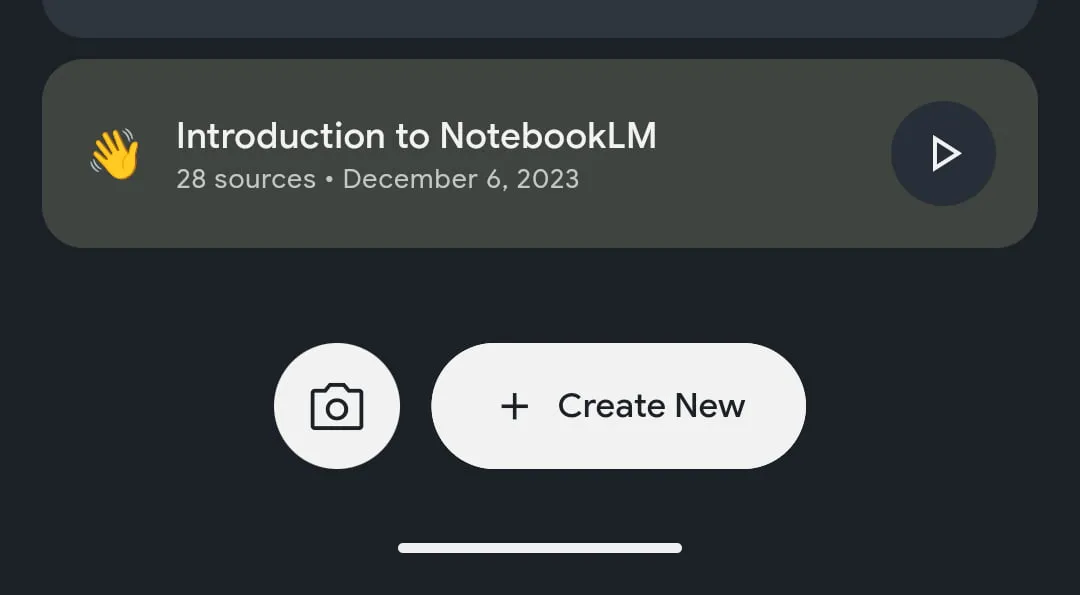Viewport: 1080px width, 595px height.
Task: Tap the Create New pill button
Action: [617, 405]
